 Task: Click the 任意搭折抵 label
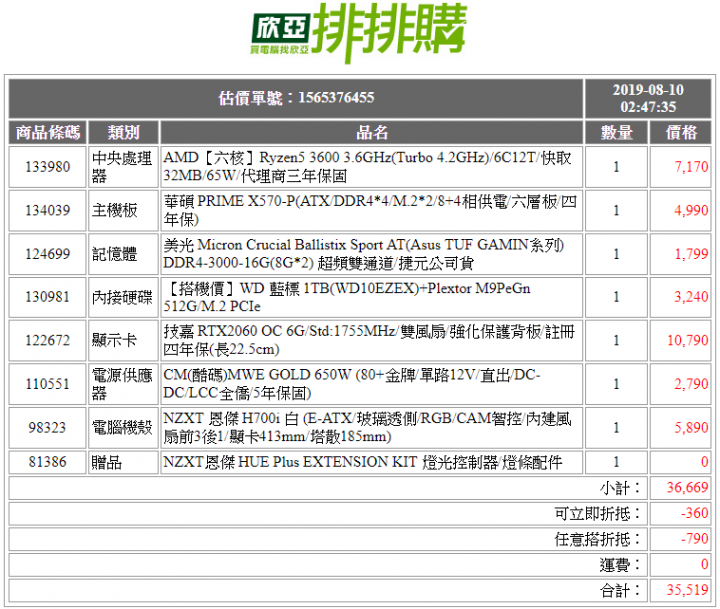point(597,539)
